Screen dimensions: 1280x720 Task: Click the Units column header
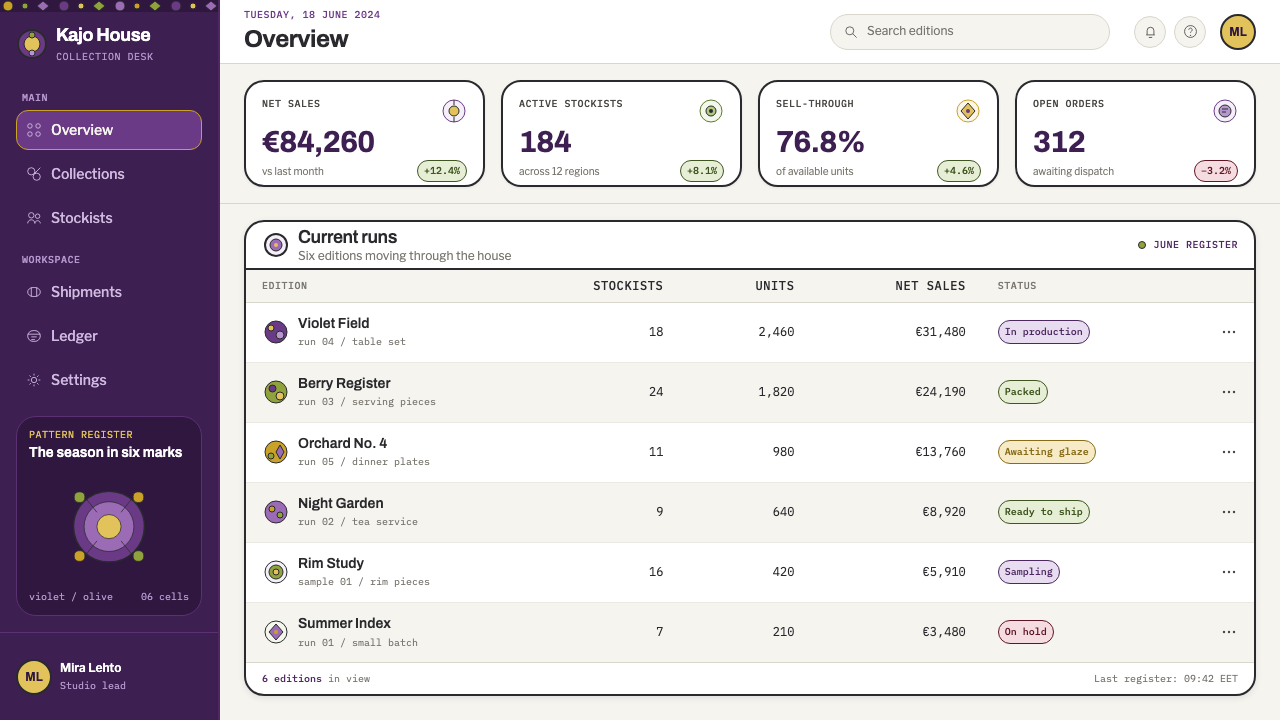(x=775, y=286)
